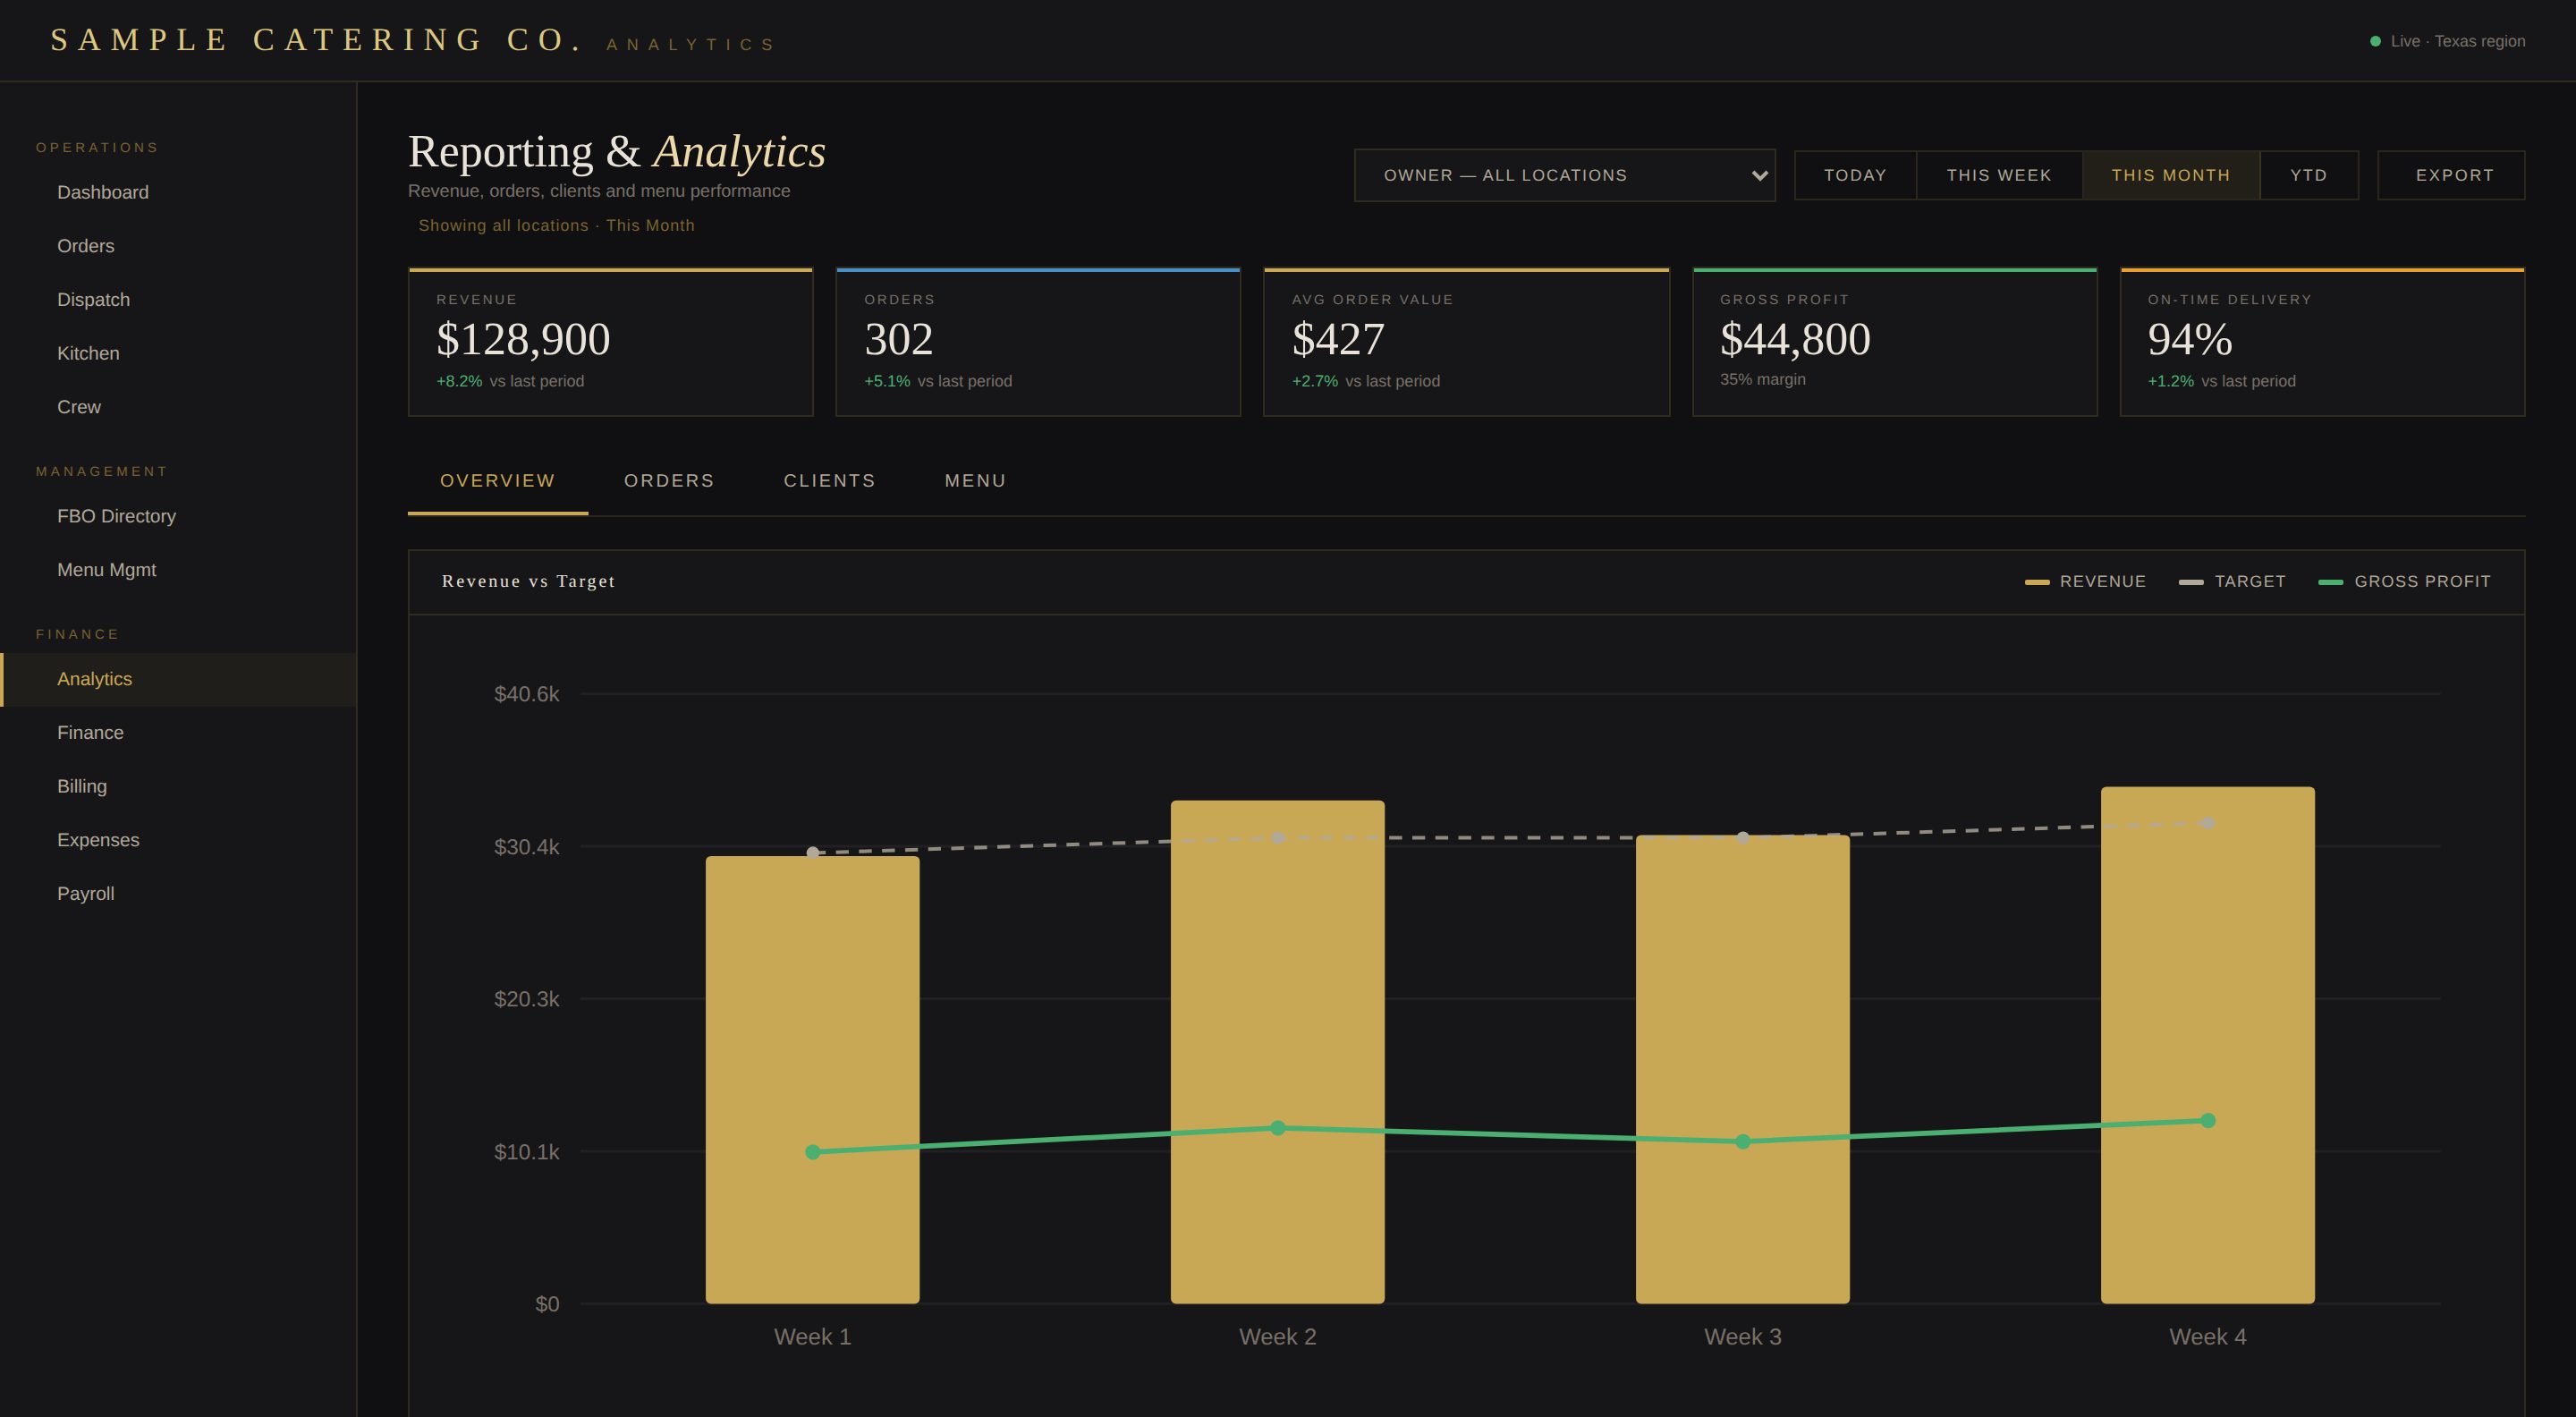Toggle Revenue series in chart legend
This screenshot has width=2576, height=1417.
click(x=2085, y=581)
